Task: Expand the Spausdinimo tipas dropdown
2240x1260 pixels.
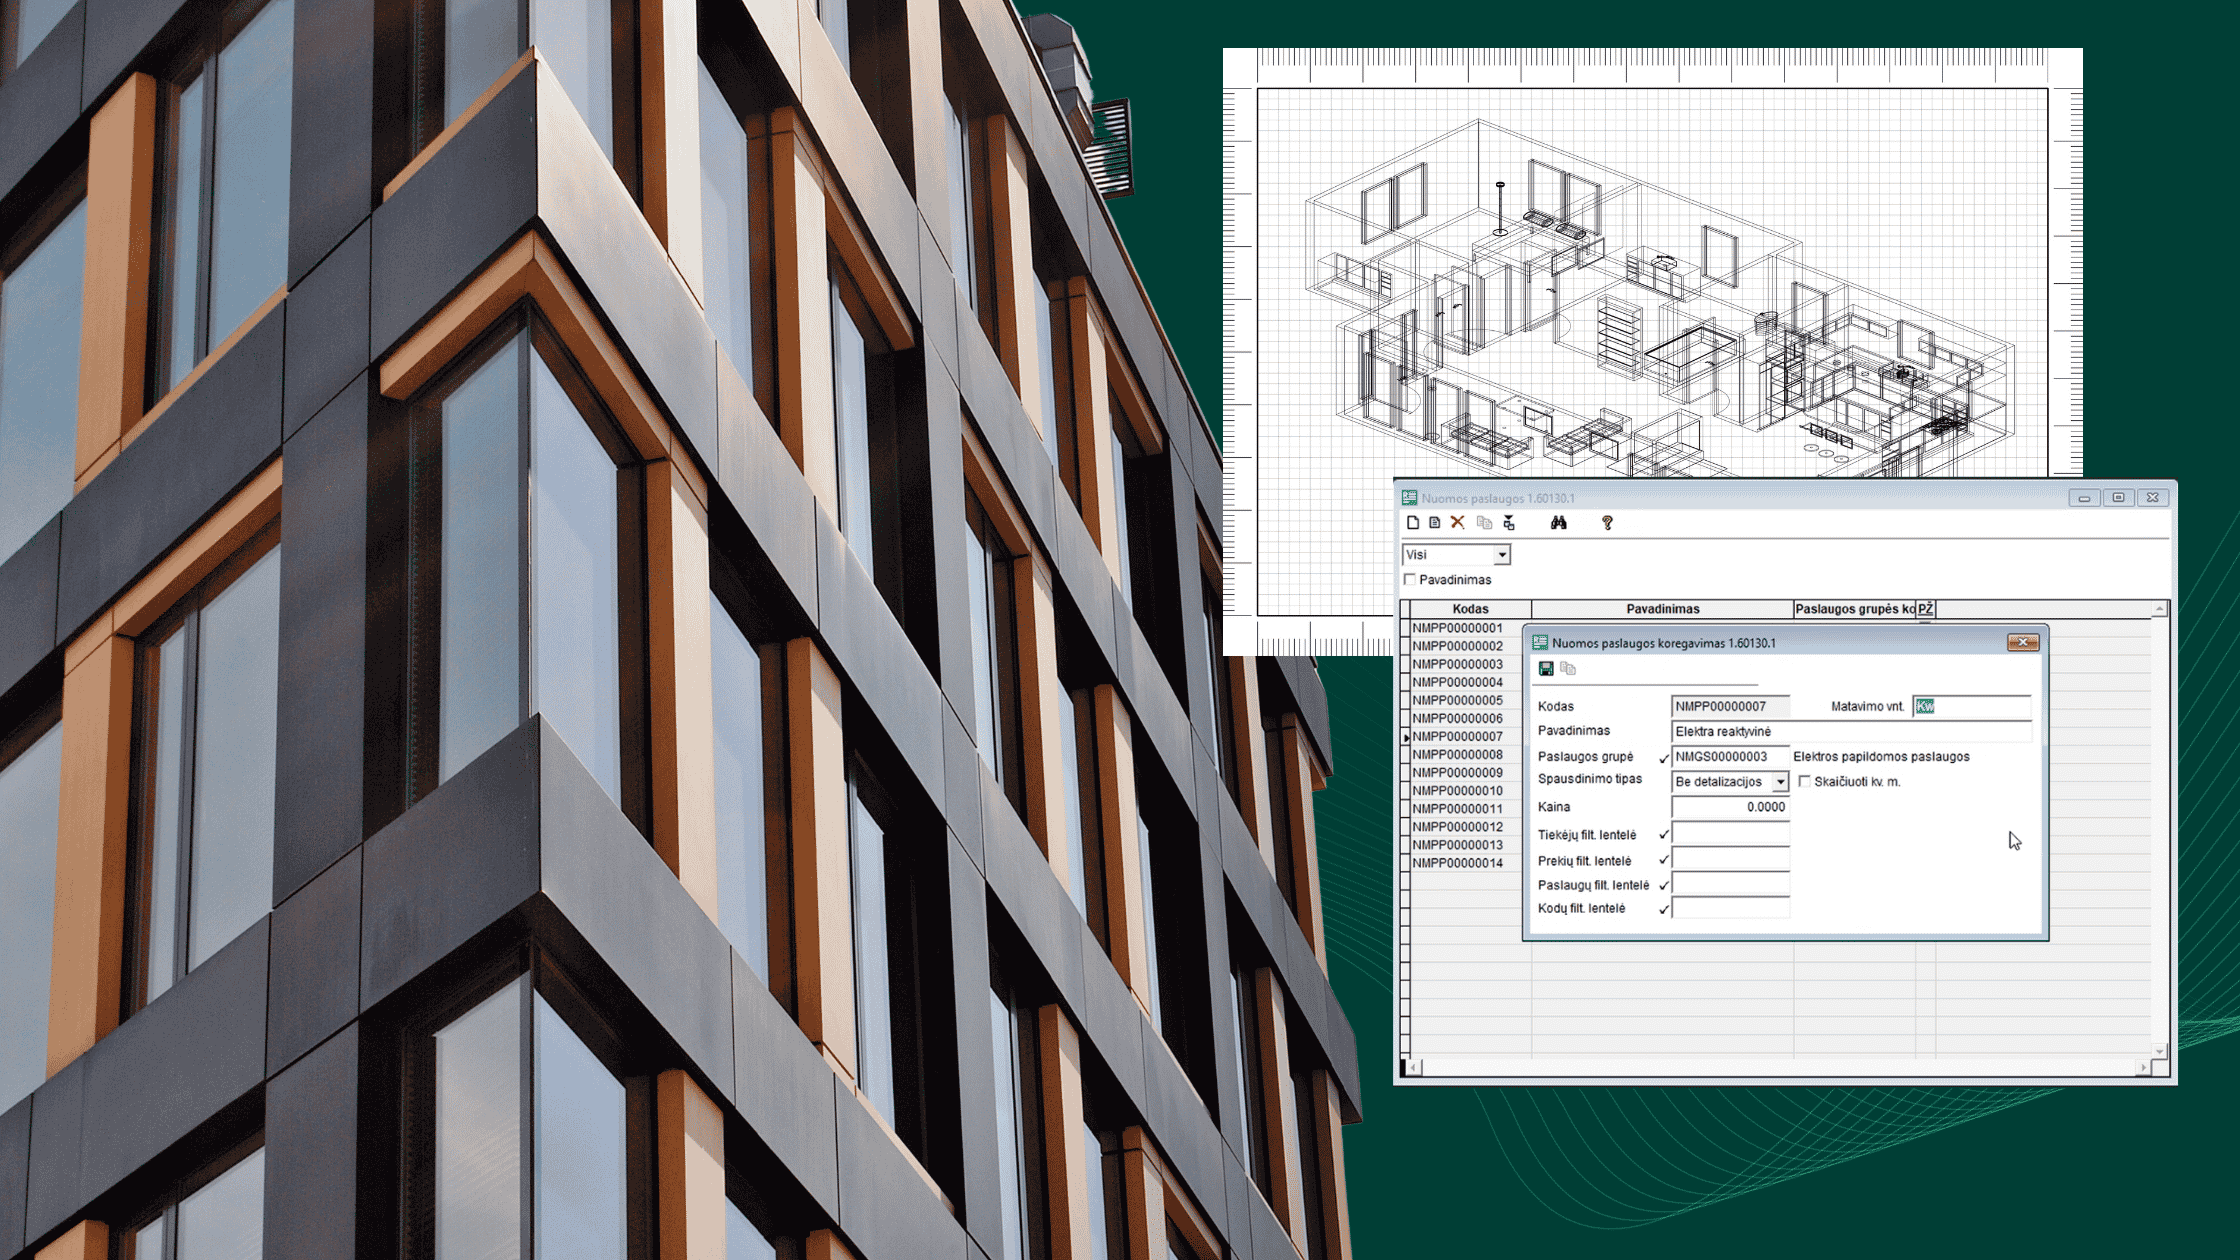Action: pyautogui.click(x=1780, y=782)
